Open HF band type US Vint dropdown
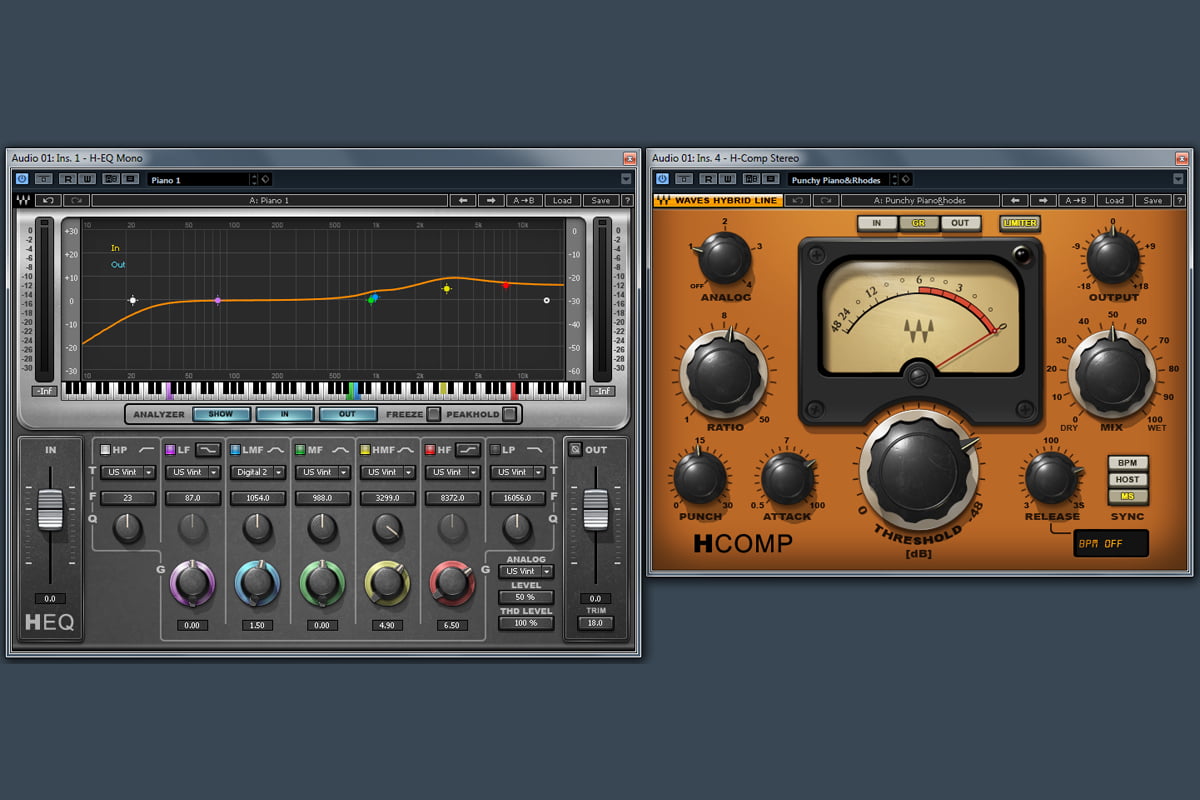1200x800 pixels. click(x=452, y=472)
